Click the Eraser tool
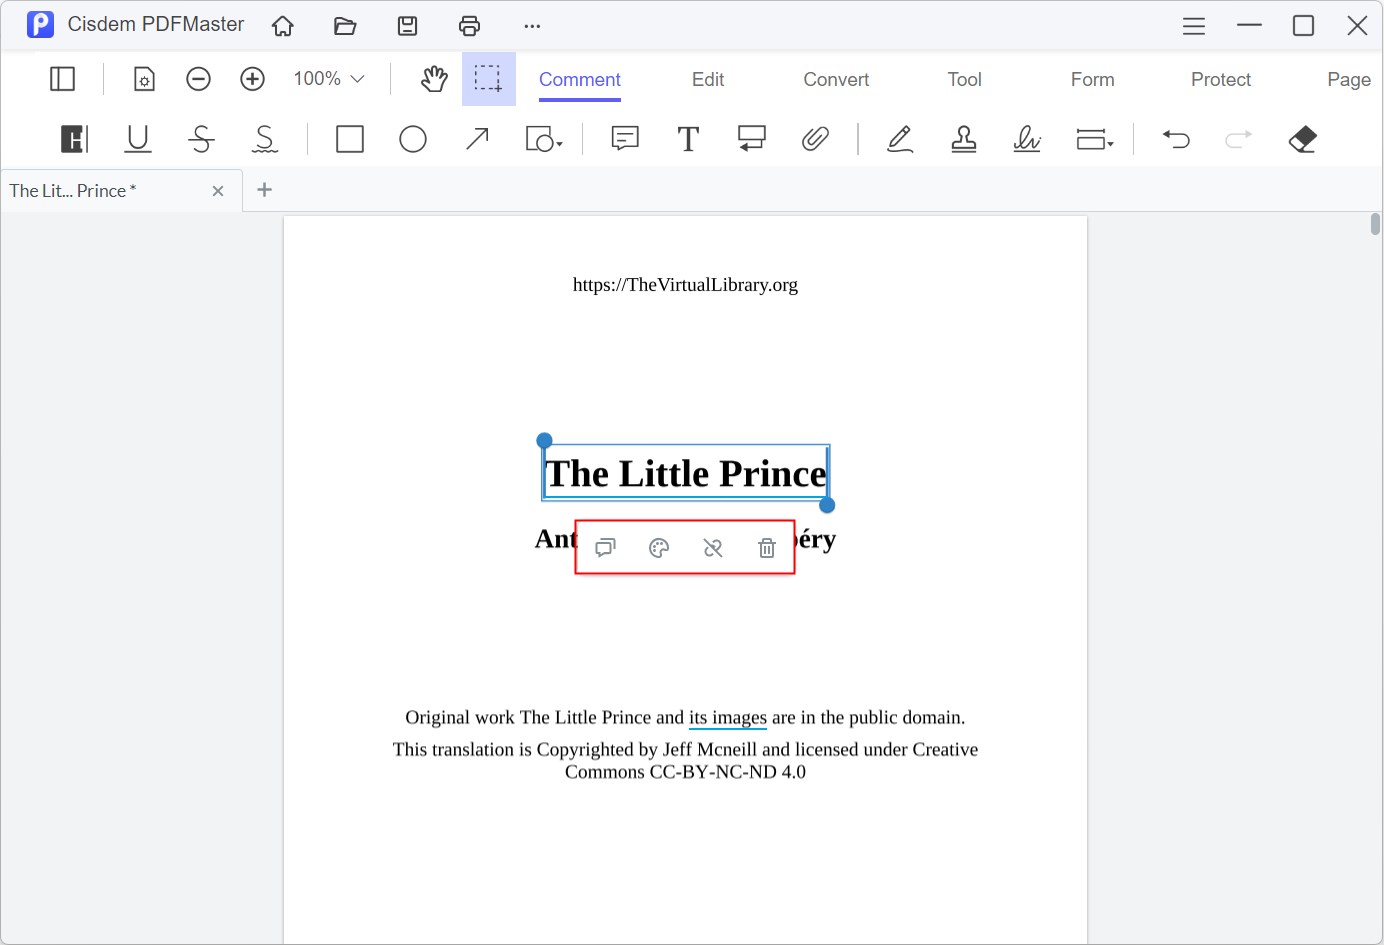The height and width of the screenshot is (945, 1384). coord(1303,139)
